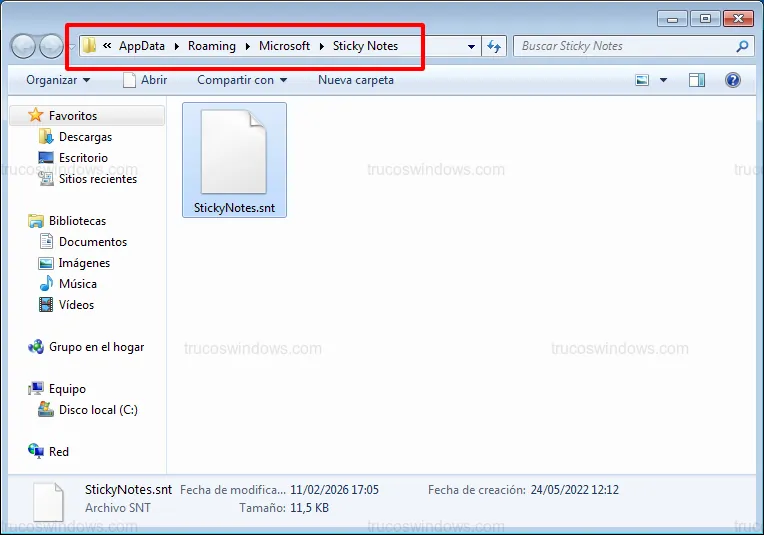Expand the Compartir con menu
The width and height of the screenshot is (764, 535).
pos(241,80)
